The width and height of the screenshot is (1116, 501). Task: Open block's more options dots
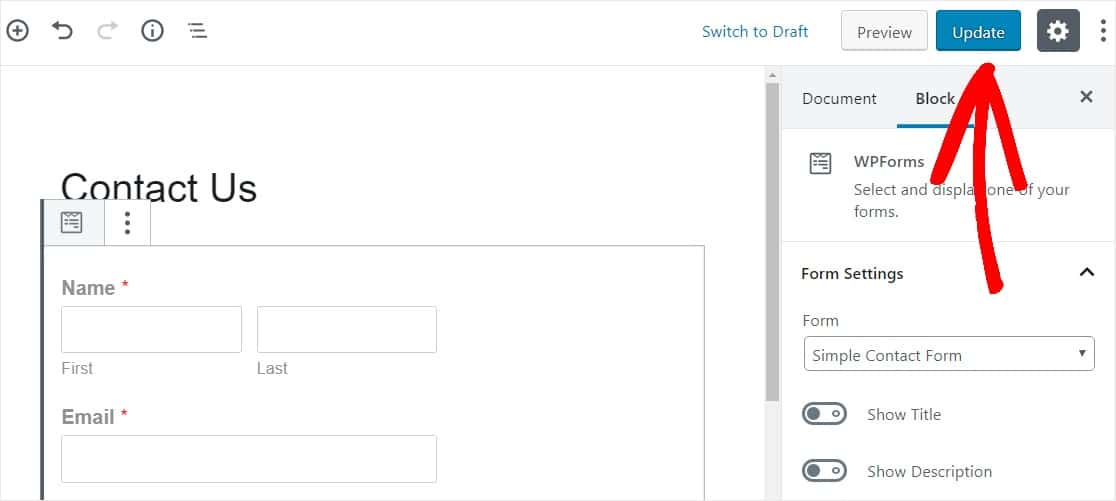(127, 222)
